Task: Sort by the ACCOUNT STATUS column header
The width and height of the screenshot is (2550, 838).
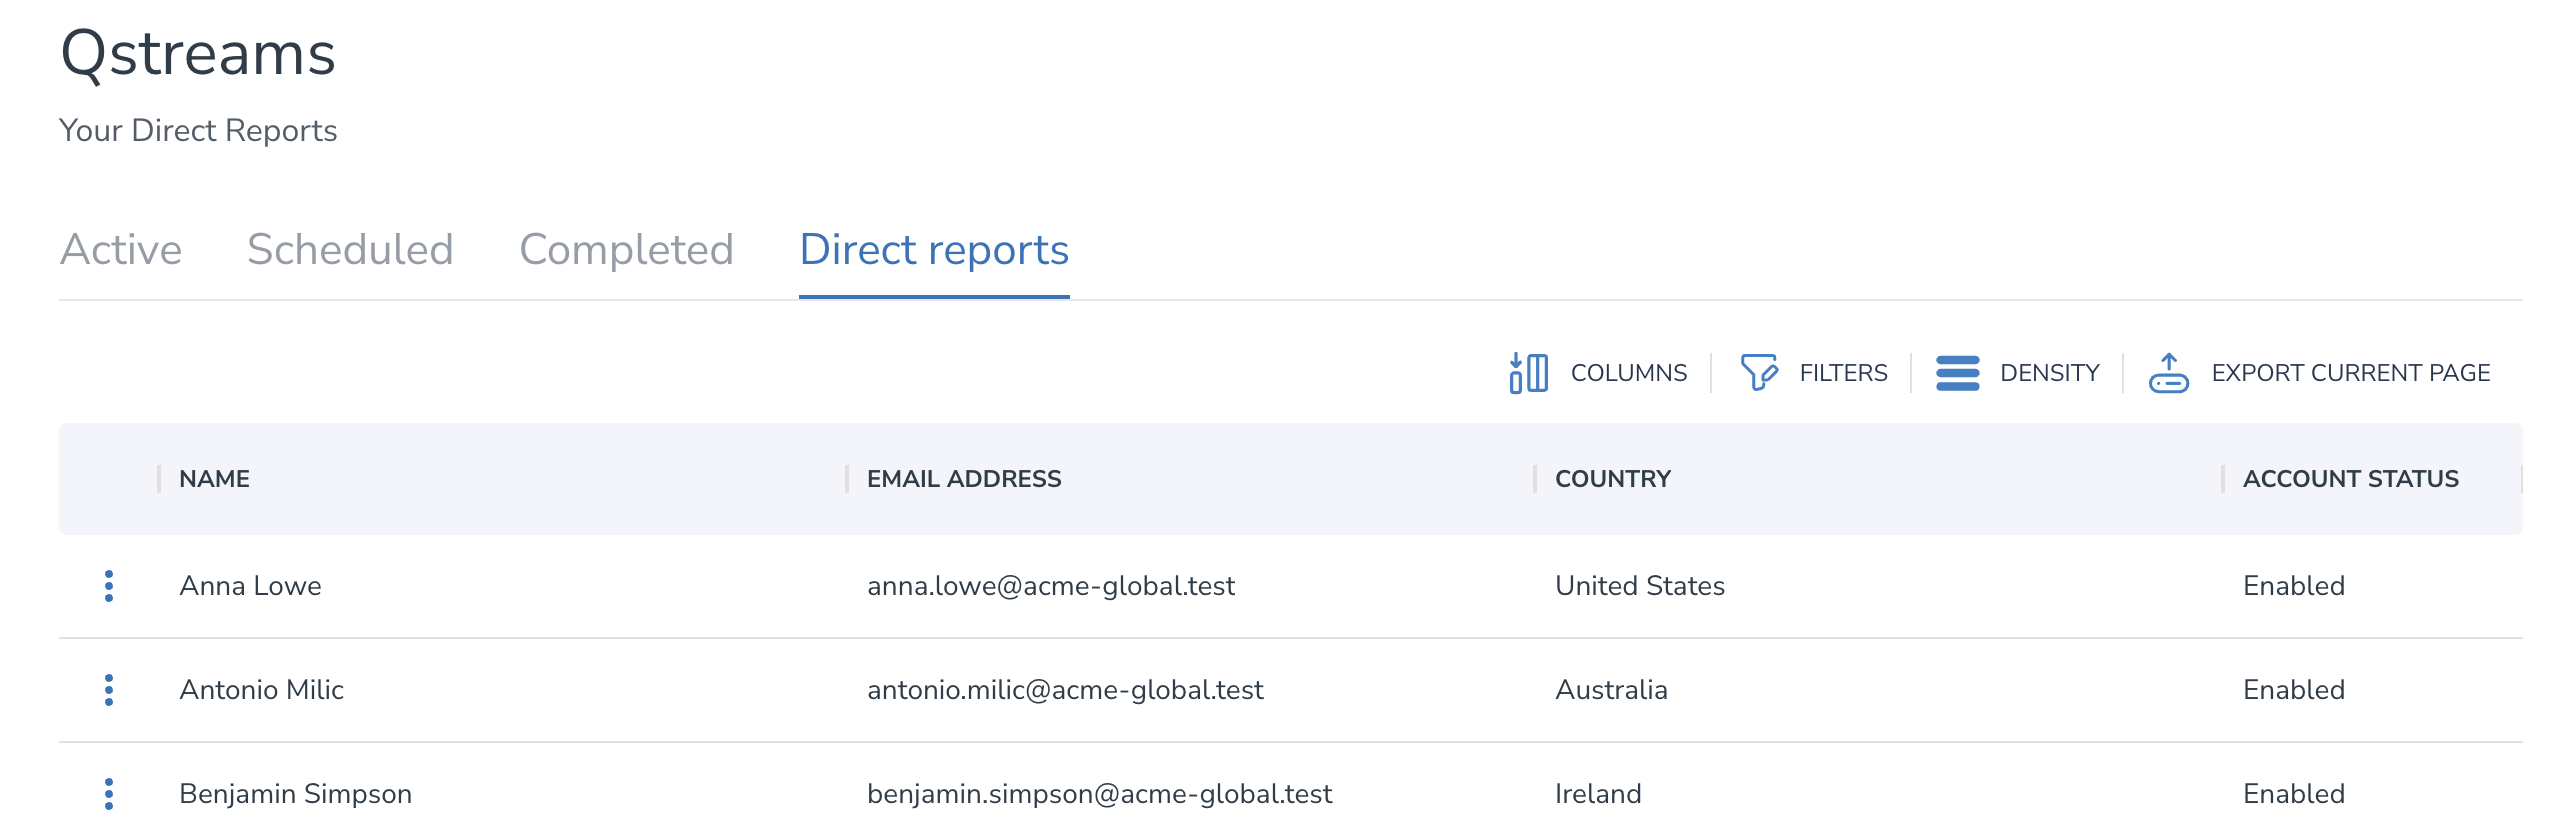Action: tap(2350, 479)
